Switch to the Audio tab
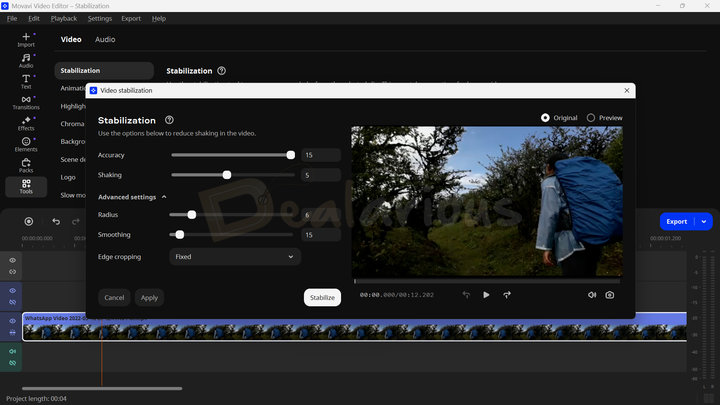 point(105,40)
